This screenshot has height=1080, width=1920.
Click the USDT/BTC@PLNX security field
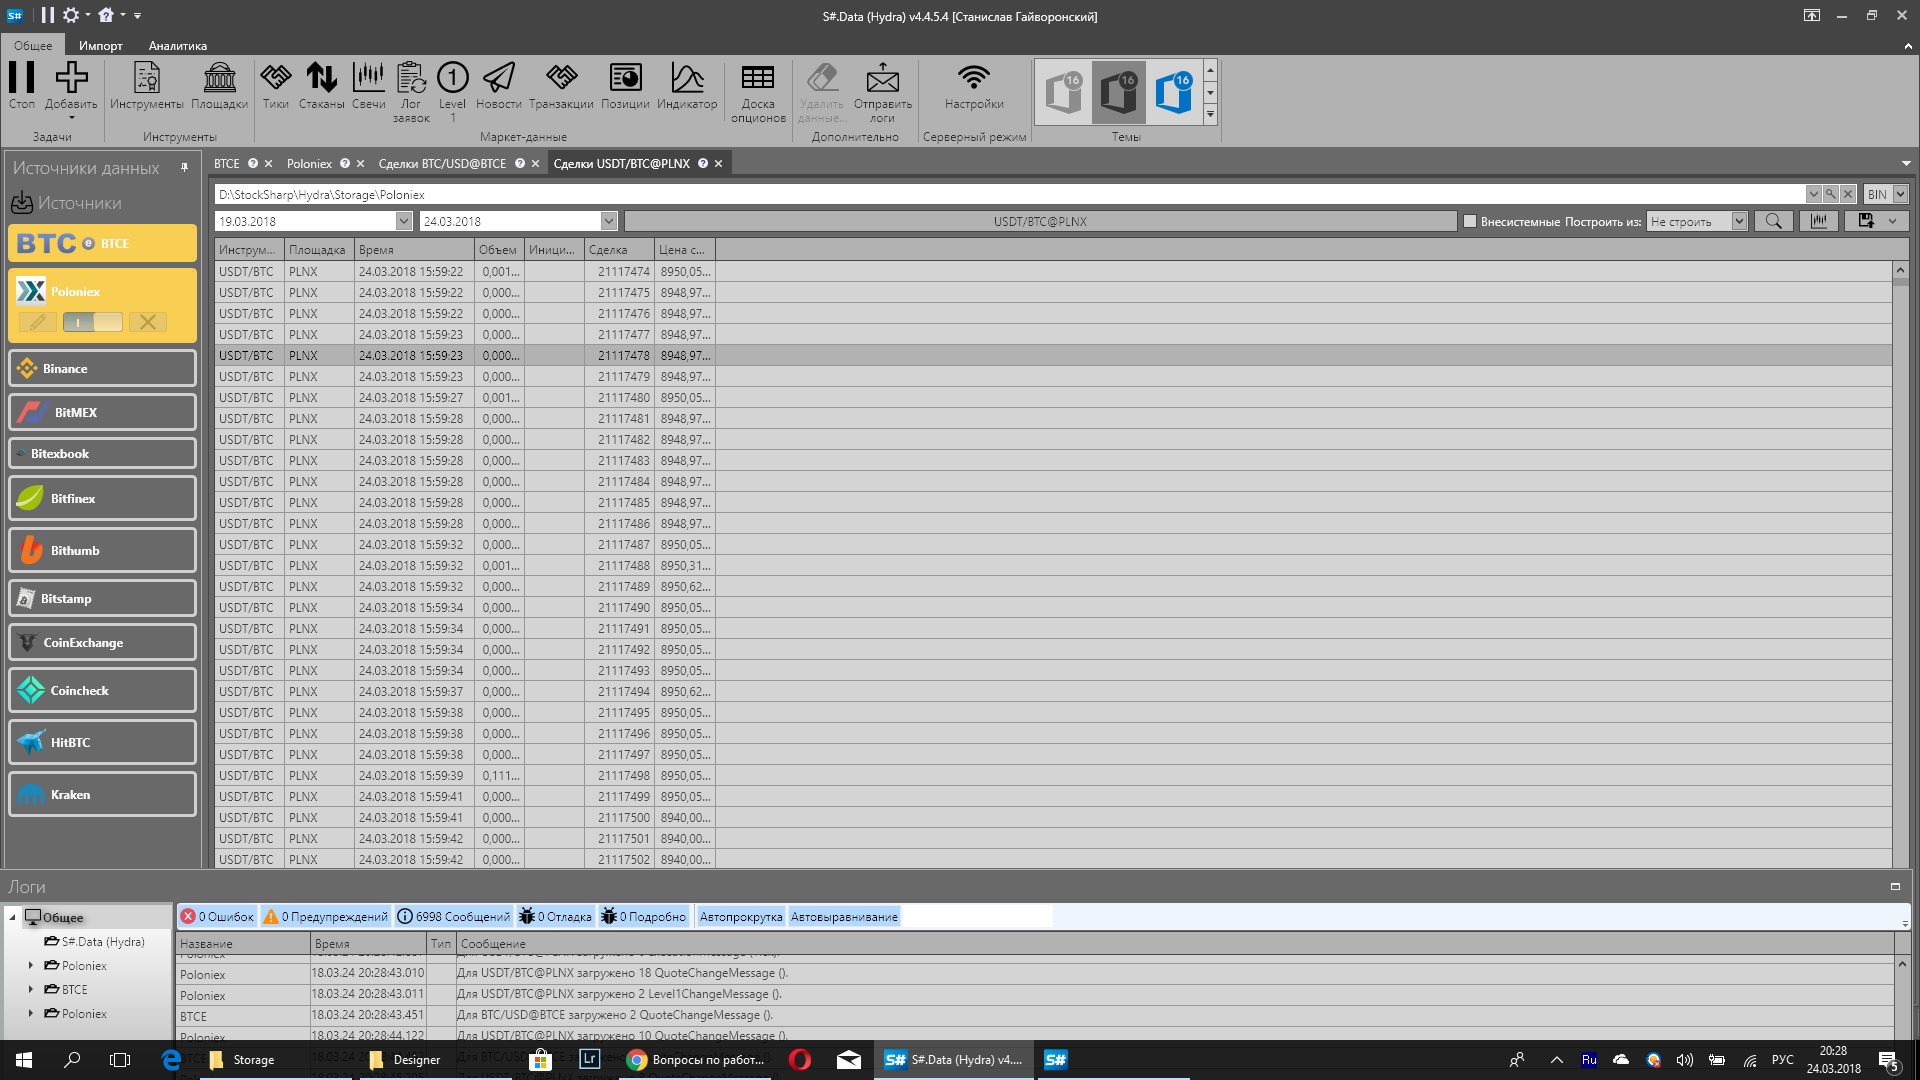pos(1040,221)
